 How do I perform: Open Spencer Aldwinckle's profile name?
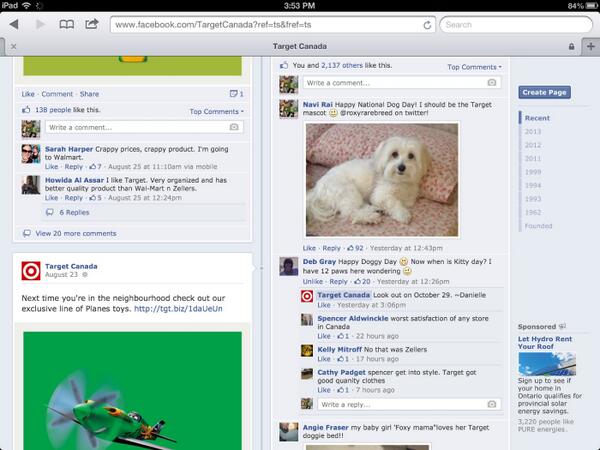pos(353,318)
